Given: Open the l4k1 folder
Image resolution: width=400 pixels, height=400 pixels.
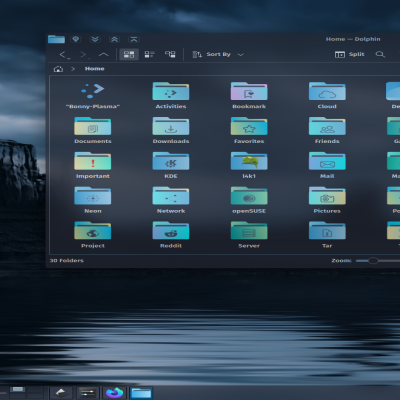Looking at the screenshot, I should pyautogui.click(x=249, y=161).
